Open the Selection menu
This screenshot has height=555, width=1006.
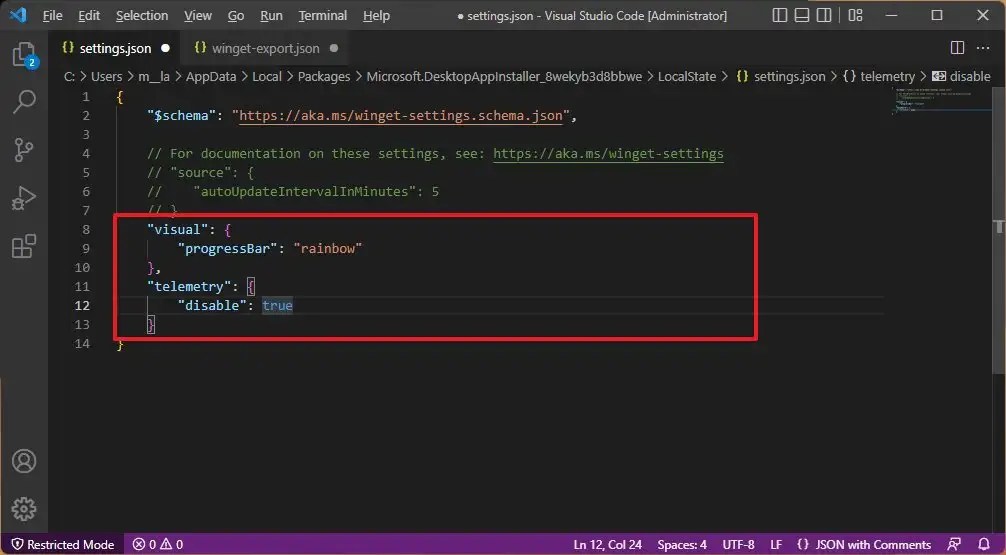point(142,15)
